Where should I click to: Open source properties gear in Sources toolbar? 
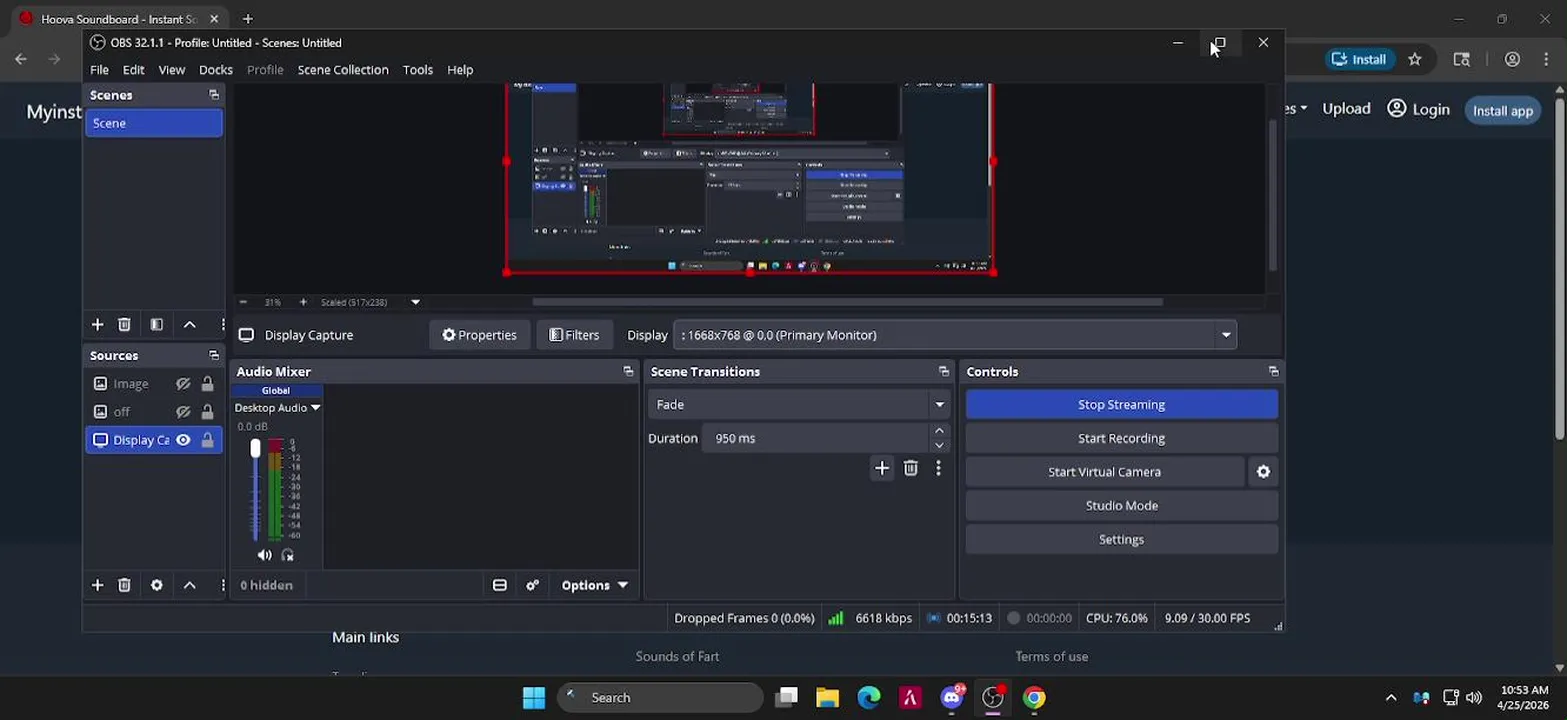pos(156,585)
